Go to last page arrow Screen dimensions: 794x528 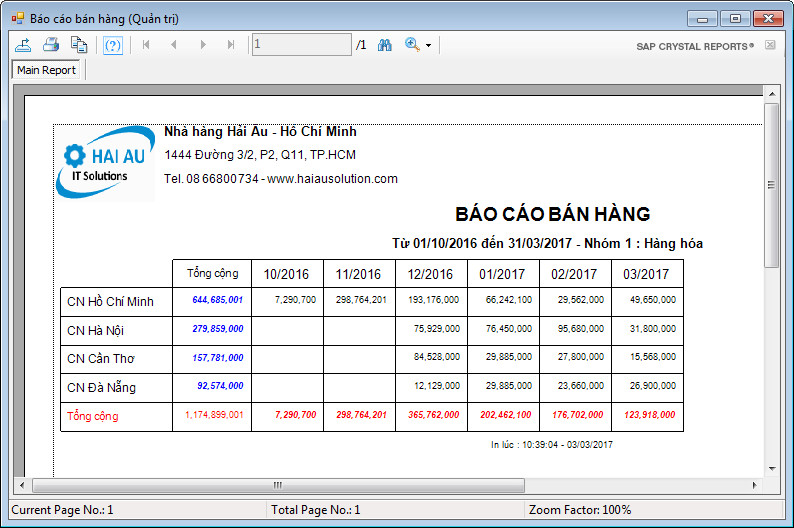click(x=231, y=45)
